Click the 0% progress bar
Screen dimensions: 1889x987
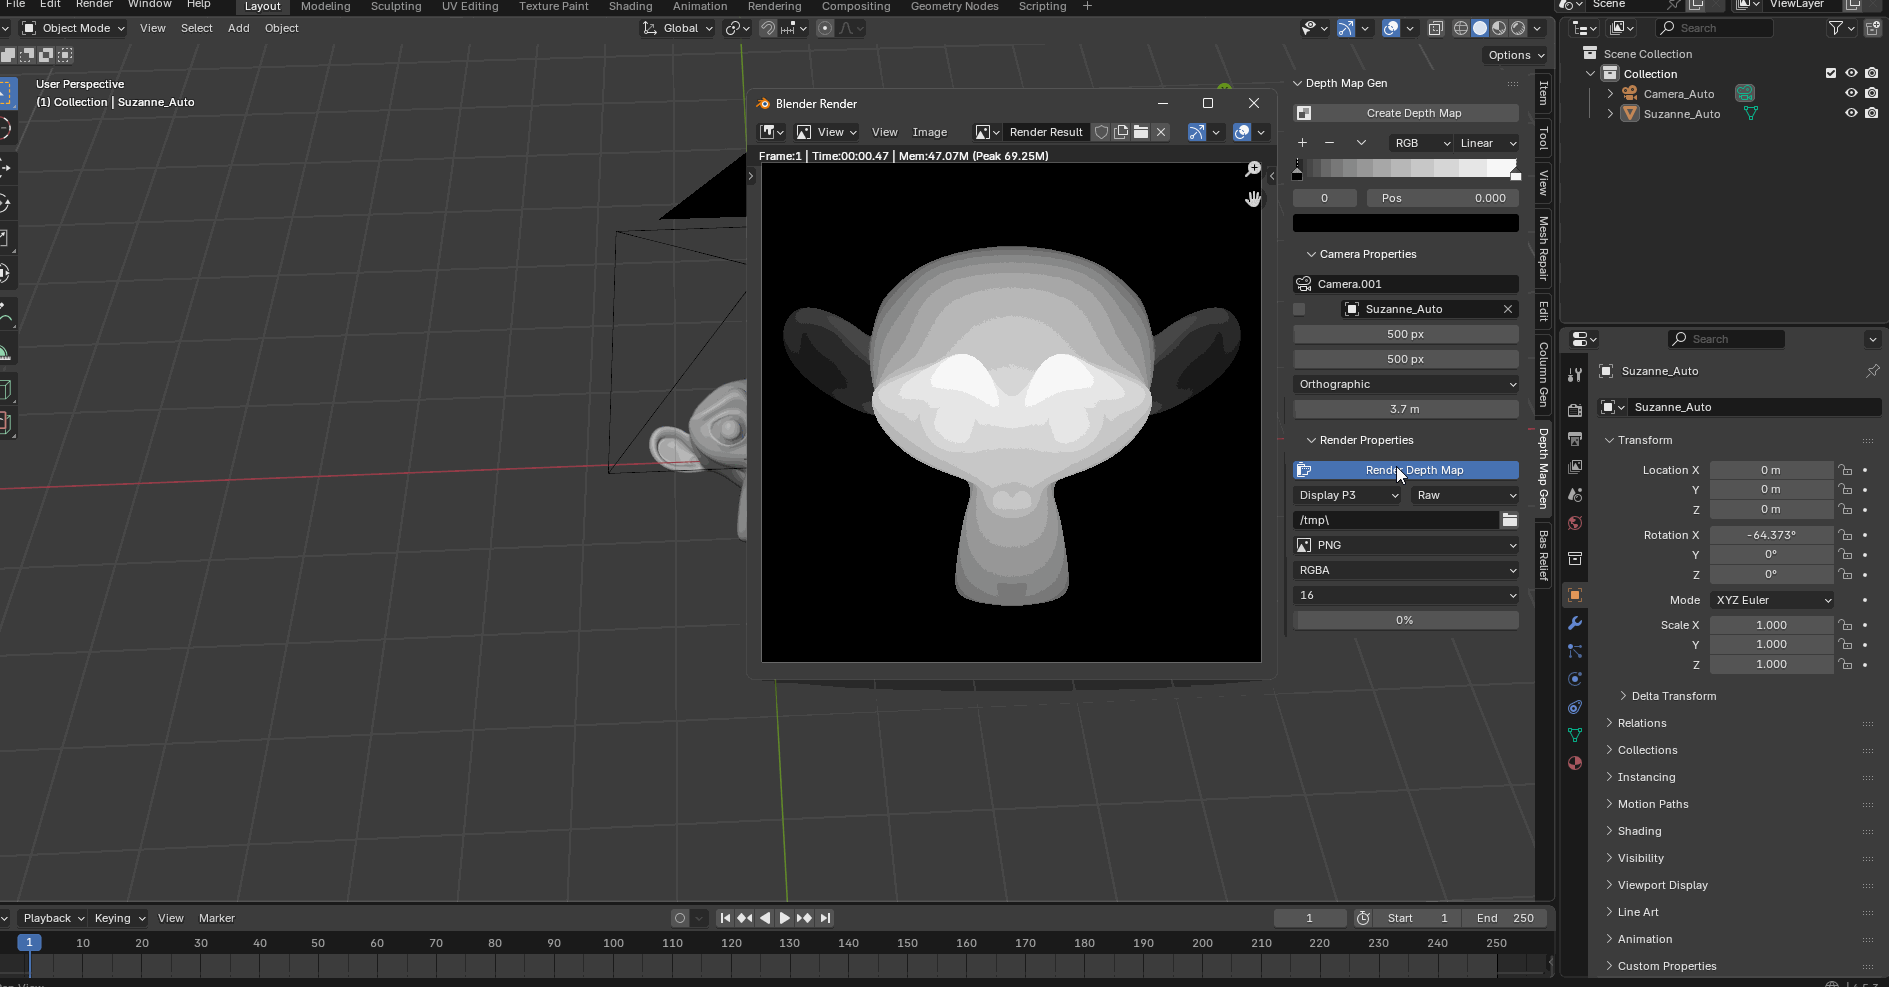(1406, 620)
